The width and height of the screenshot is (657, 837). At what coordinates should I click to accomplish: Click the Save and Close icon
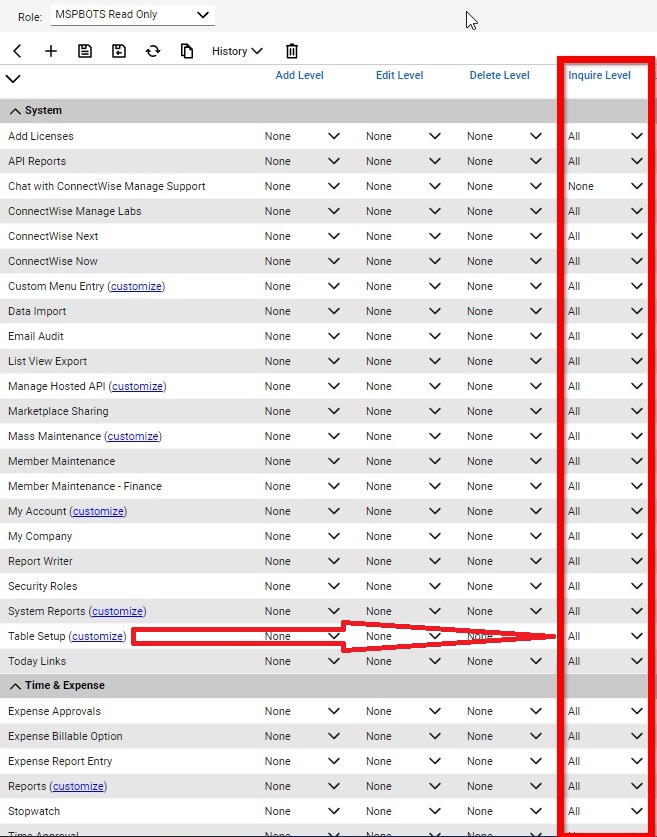(x=119, y=51)
